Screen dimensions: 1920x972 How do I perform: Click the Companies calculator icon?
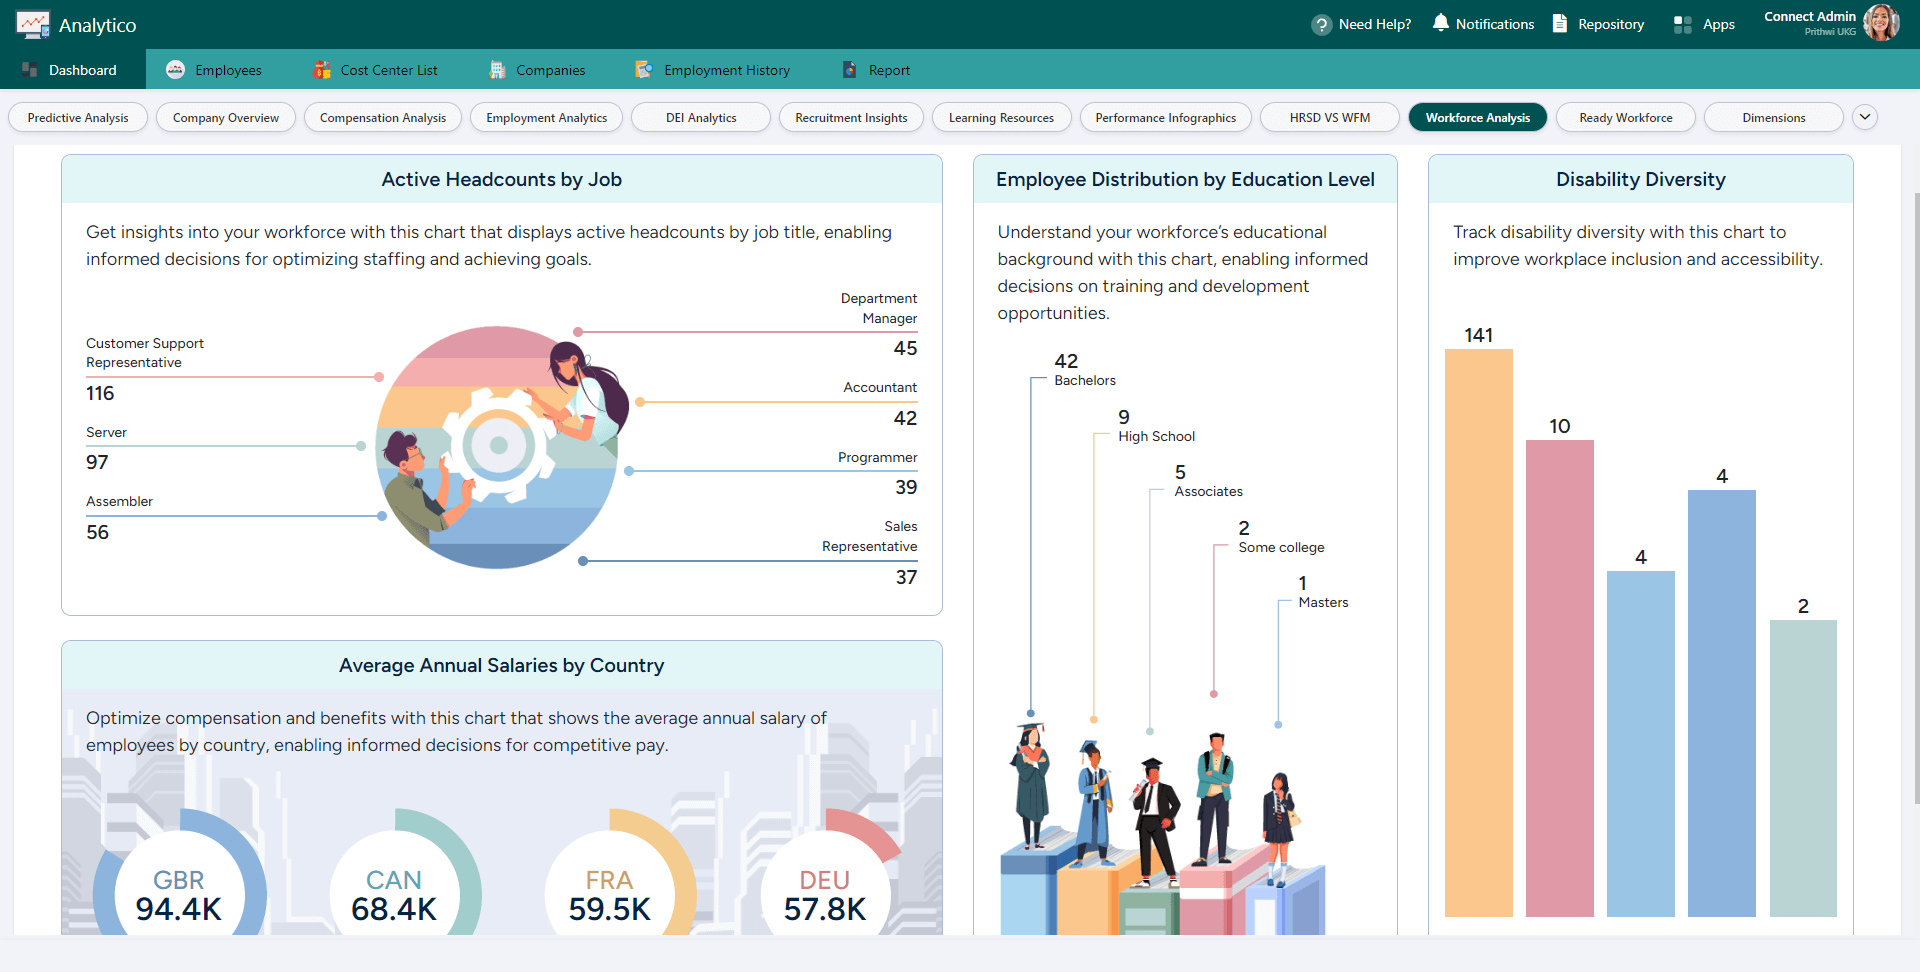pyautogui.click(x=496, y=69)
